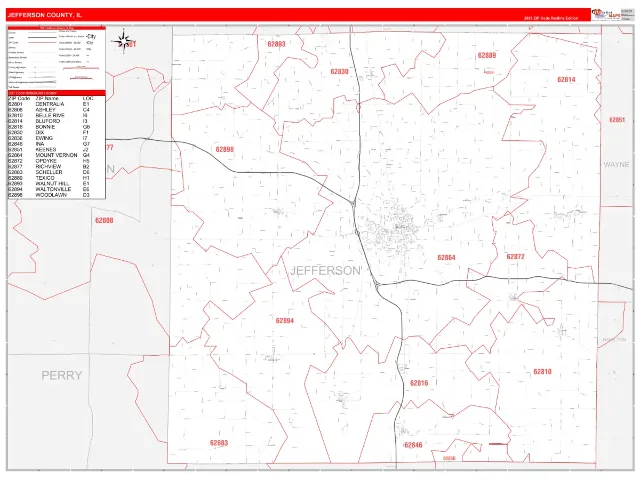Click the 'ZIP Code' legend column header

tap(19, 98)
